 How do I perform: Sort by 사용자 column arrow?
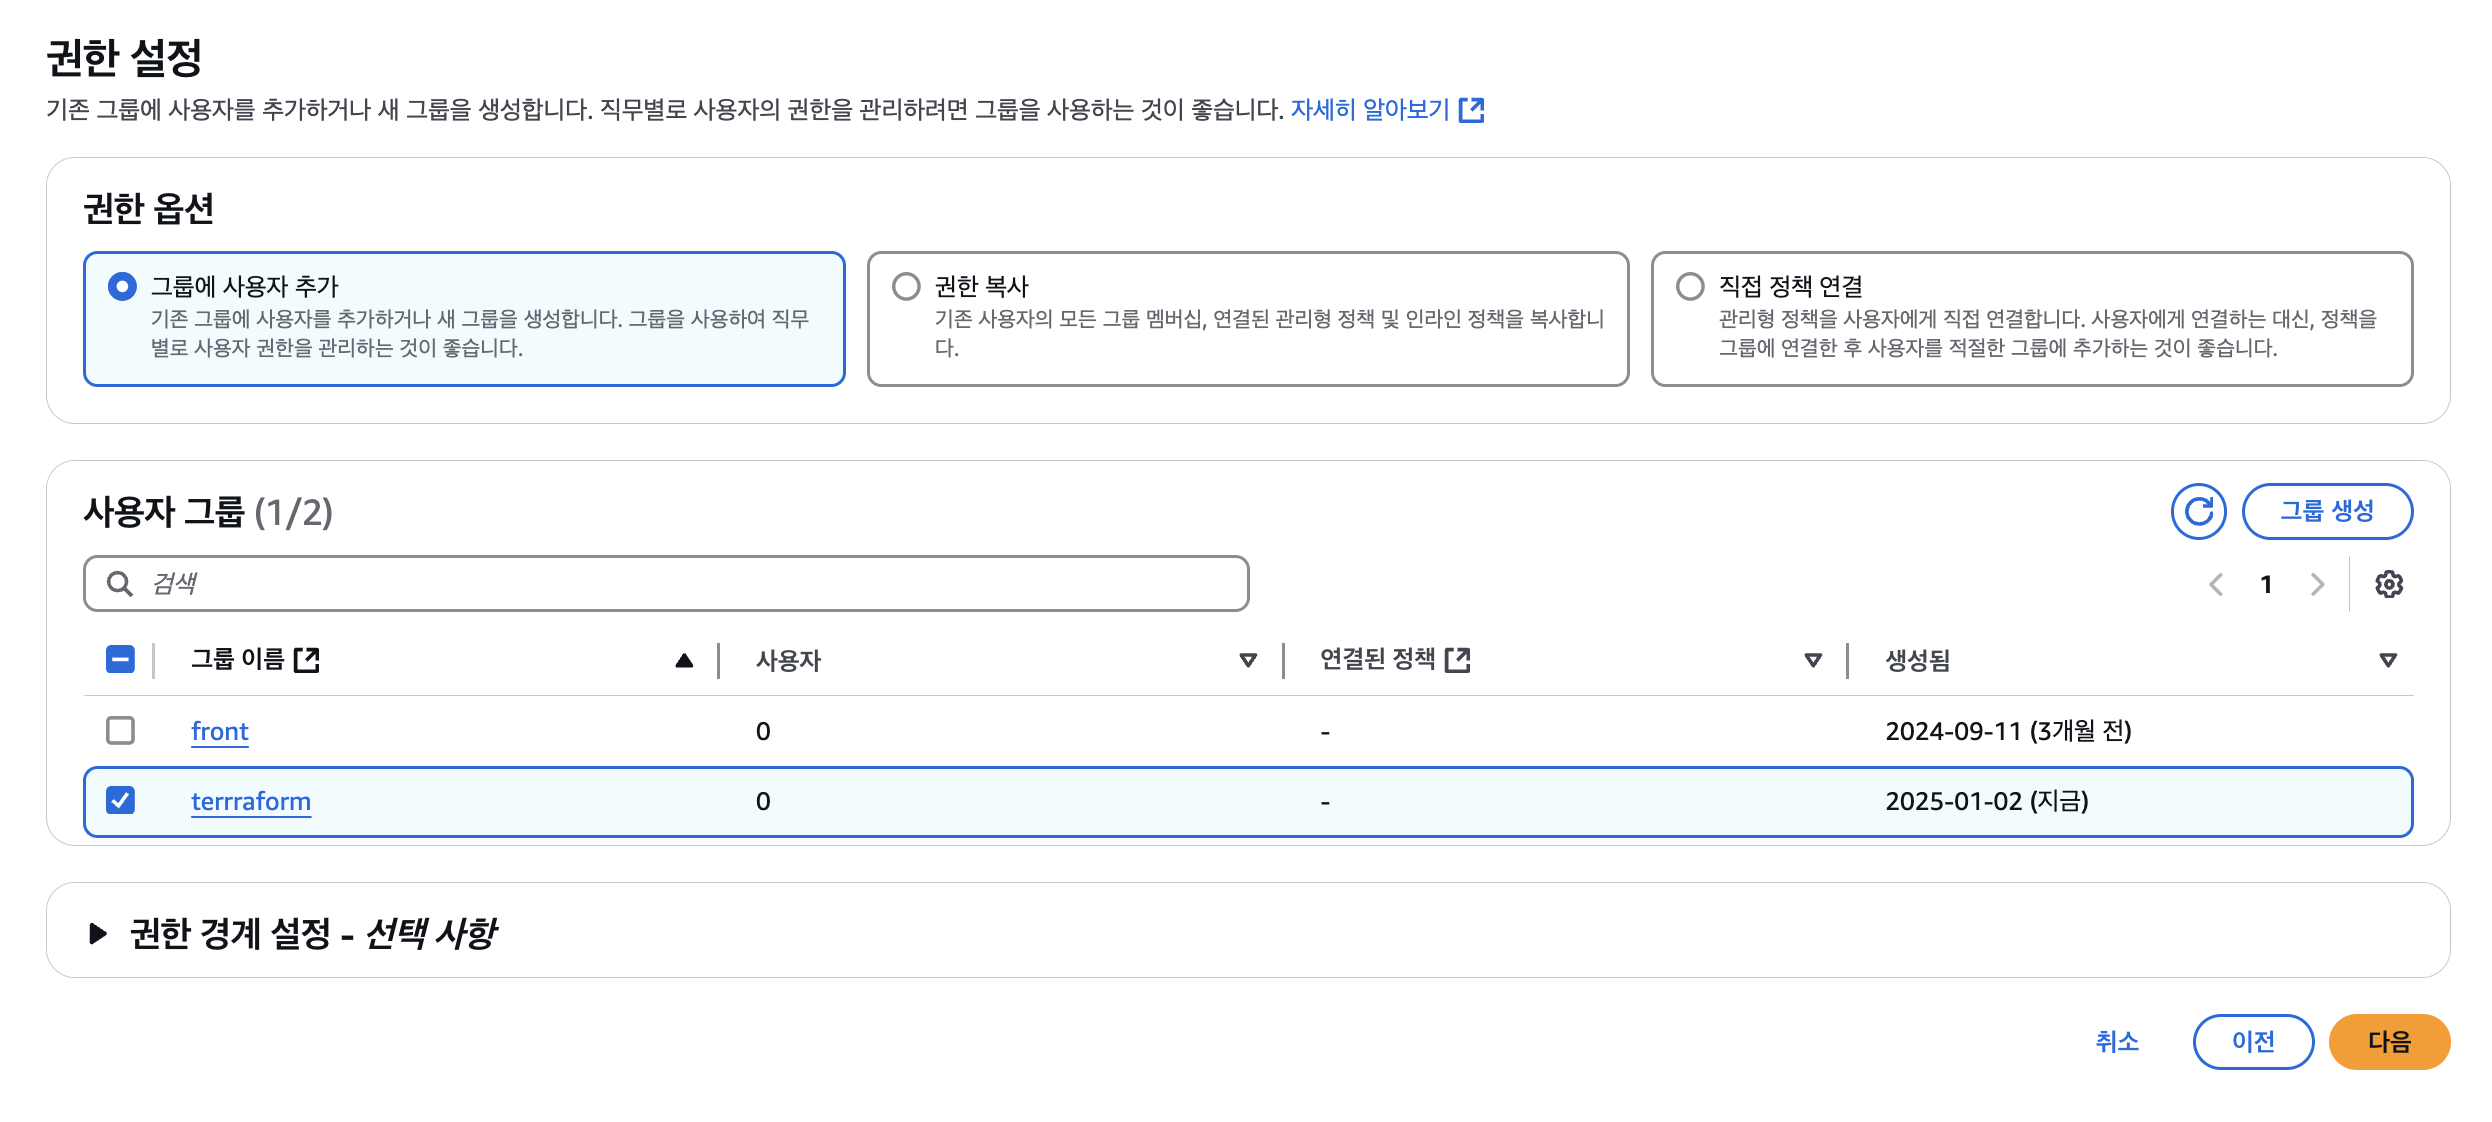click(1248, 660)
